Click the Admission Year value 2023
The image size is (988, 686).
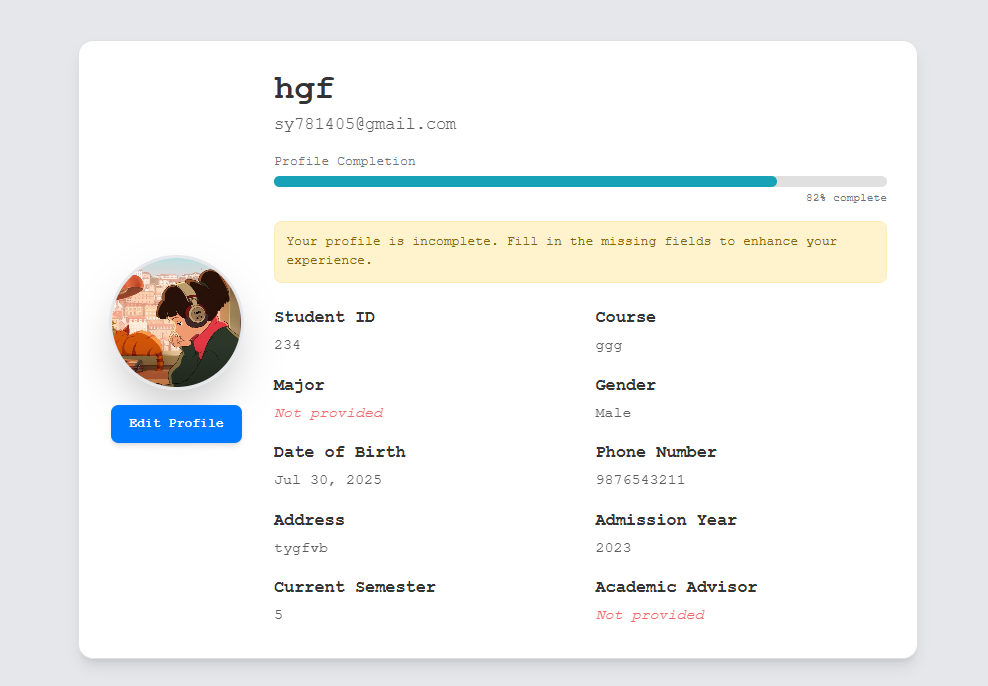click(x=613, y=548)
